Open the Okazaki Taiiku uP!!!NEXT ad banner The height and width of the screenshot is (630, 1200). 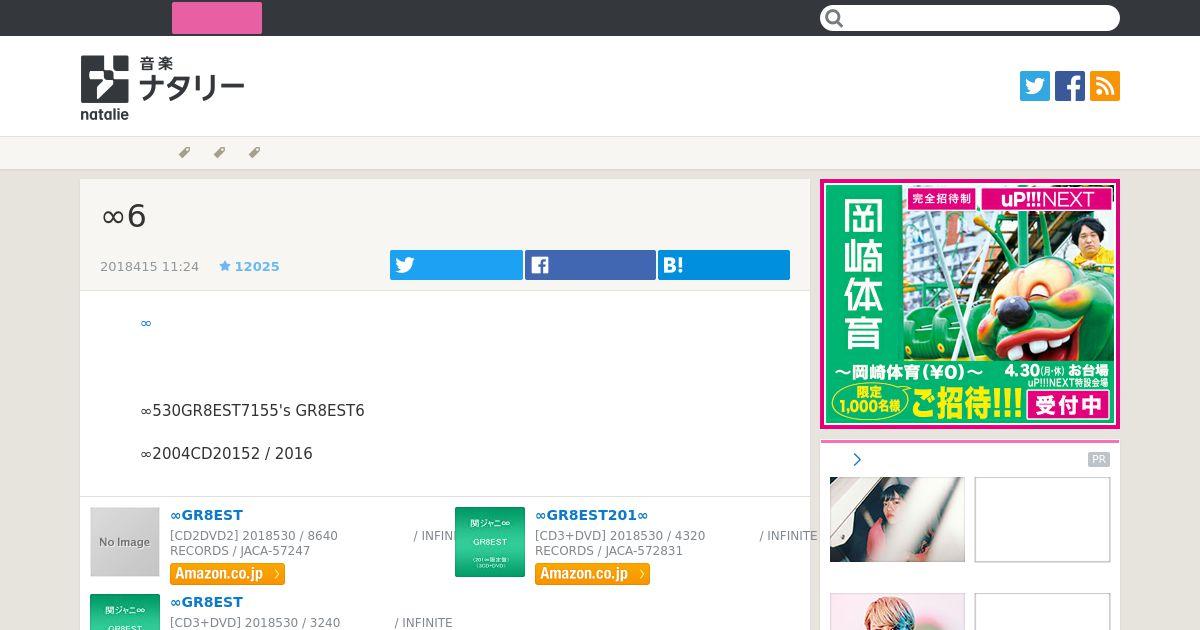click(970, 304)
